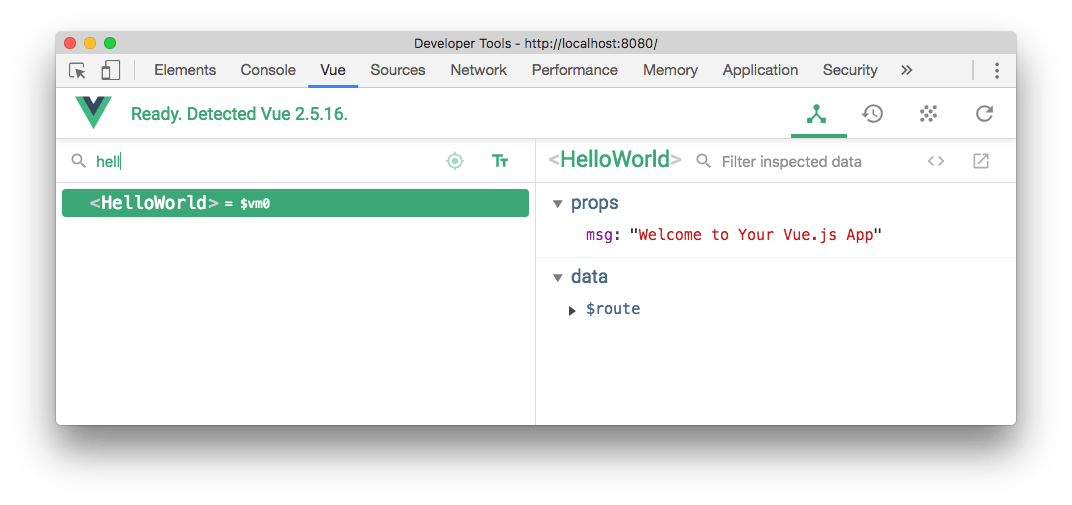Select the HelloWorld component row
The width and height of the screenshot is (1072, 505).
(x=295, y=203)
